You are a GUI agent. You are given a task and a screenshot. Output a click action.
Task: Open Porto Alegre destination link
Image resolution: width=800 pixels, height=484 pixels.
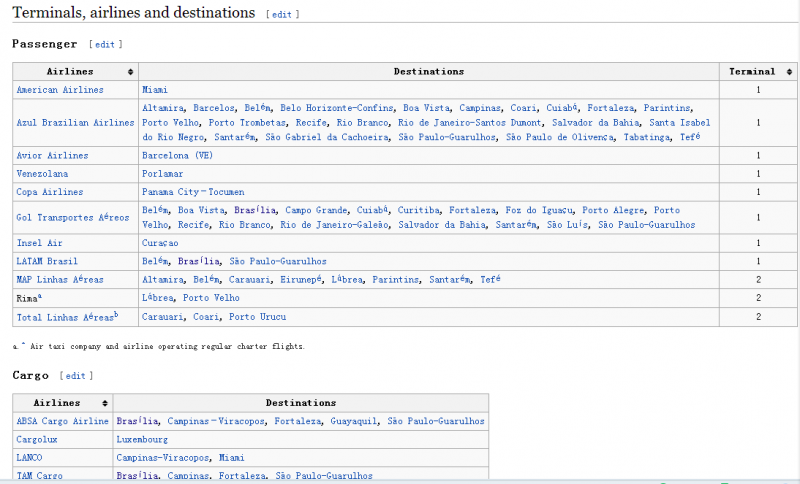pyautogui.click(x=613, y=210)
